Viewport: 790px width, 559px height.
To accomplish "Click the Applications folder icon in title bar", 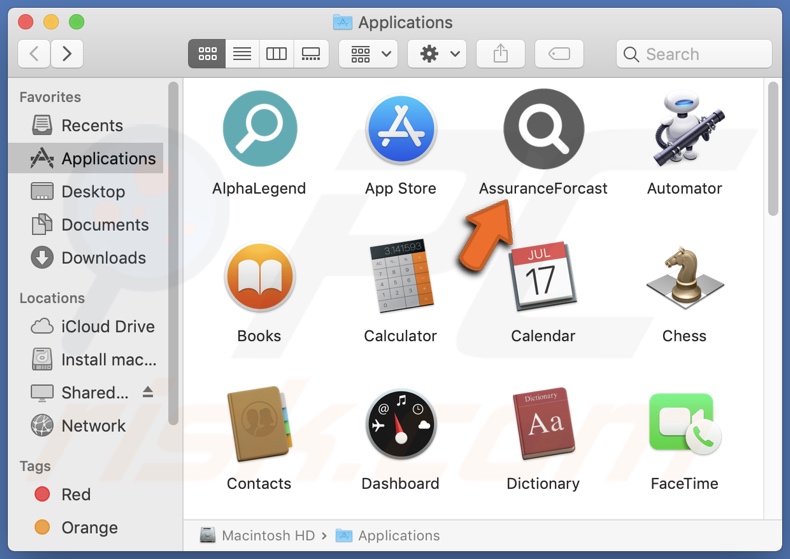I will (x=343, y=22).
